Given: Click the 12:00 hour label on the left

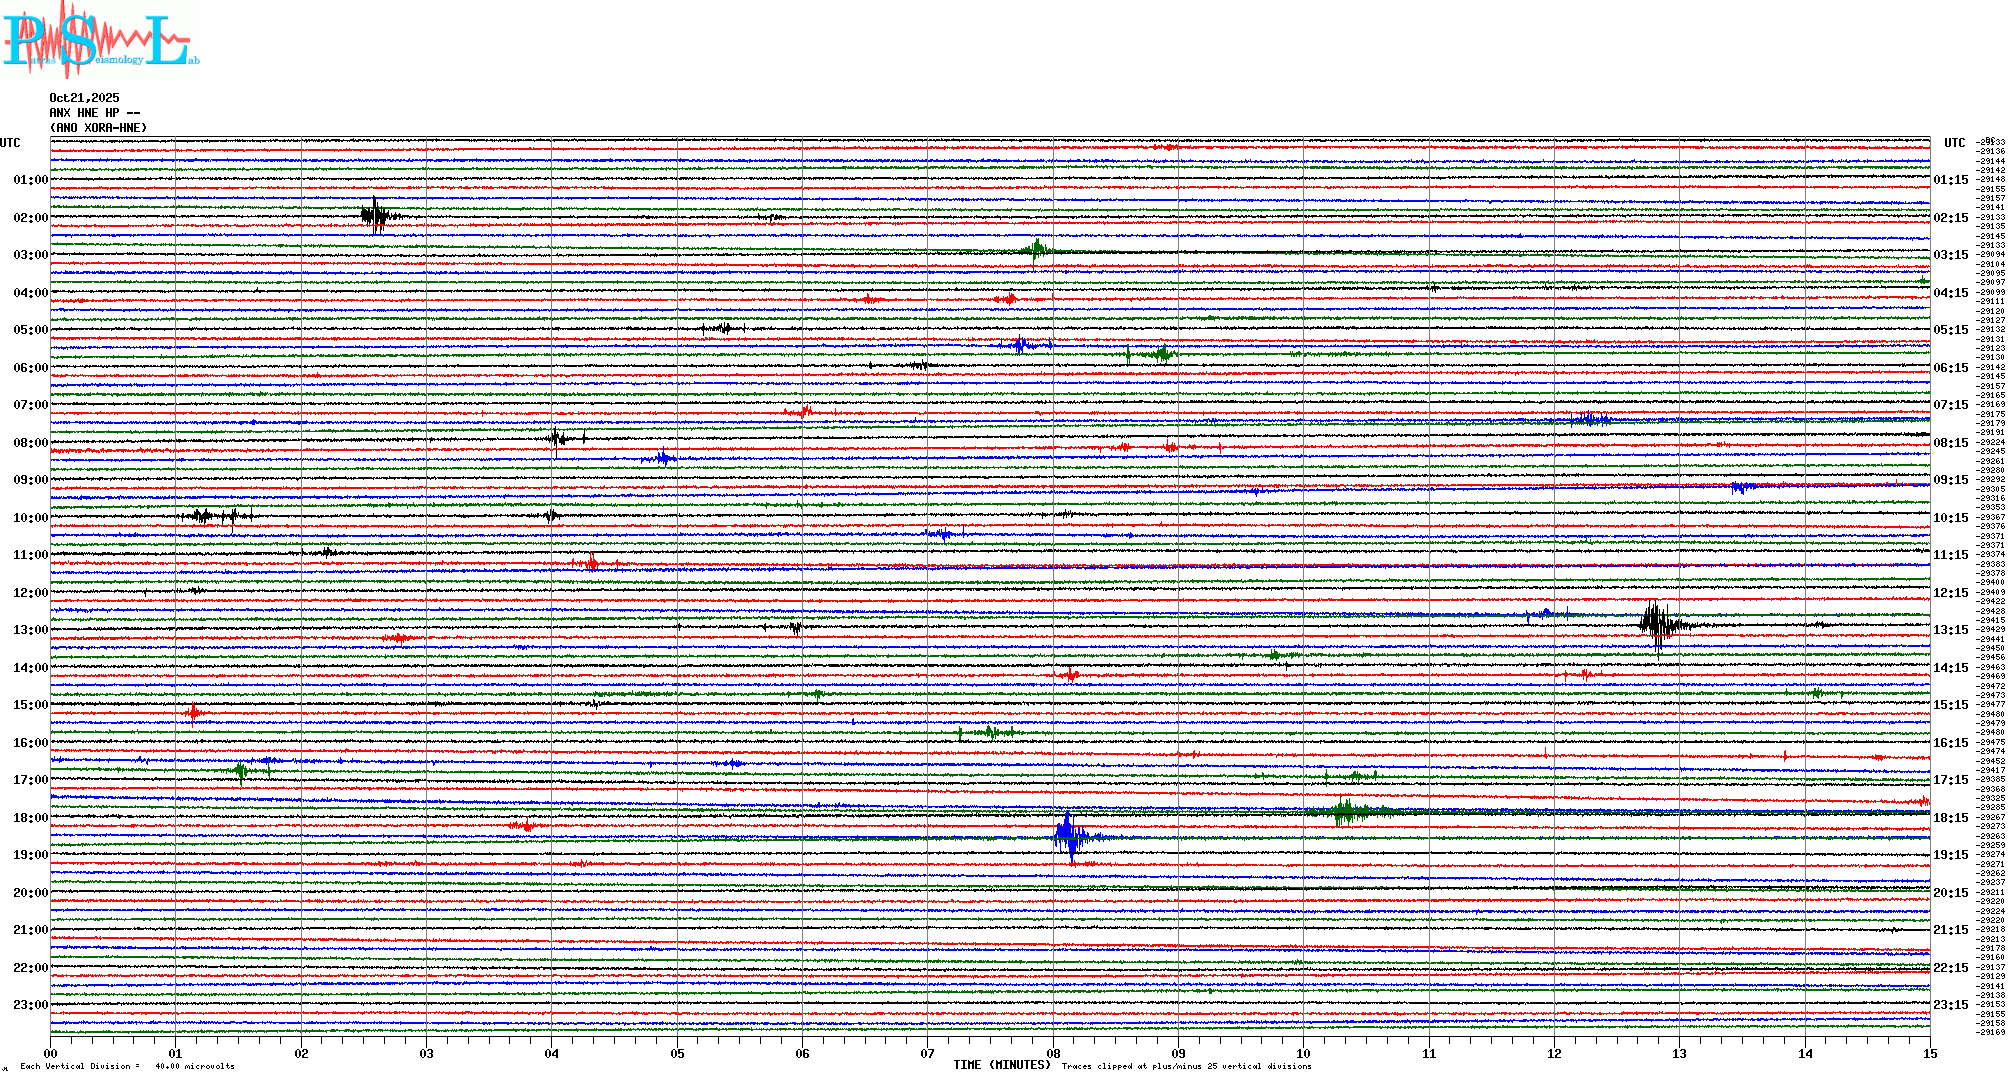Looking at the screenshot, I should coord(30,593).
